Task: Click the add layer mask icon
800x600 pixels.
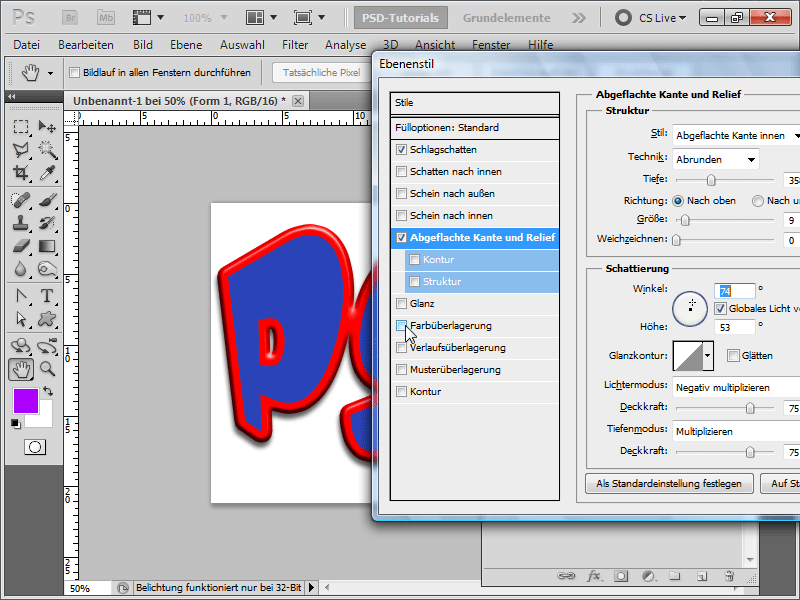Action: (621, 576)
